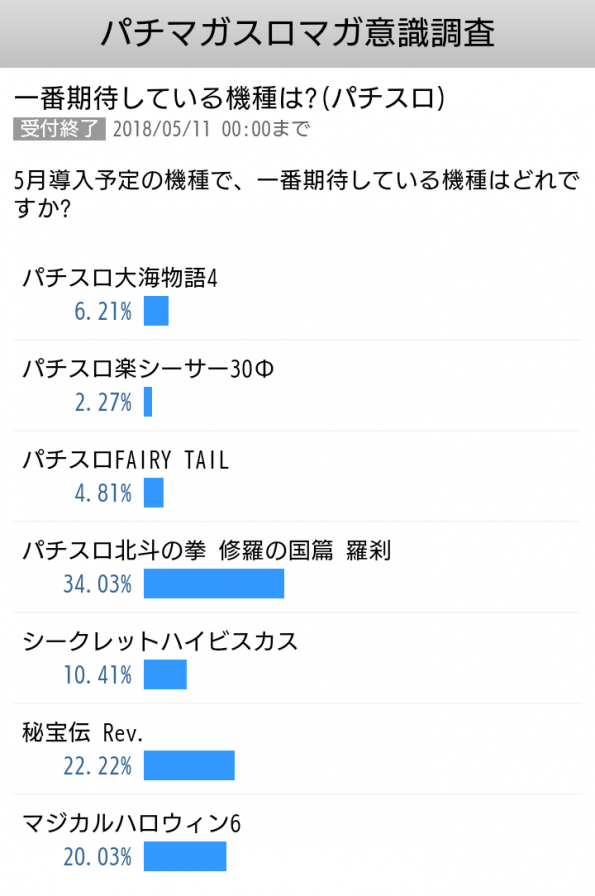Viewport: 595px width, 896px height.
Task: Click the 20.03% result bar
Action: pyautogui.click(x=185, y=856)
